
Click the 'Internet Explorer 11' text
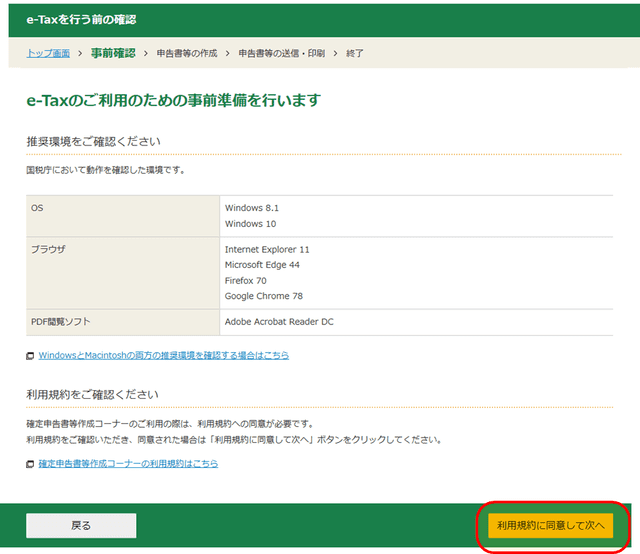[x=267, y=249]
